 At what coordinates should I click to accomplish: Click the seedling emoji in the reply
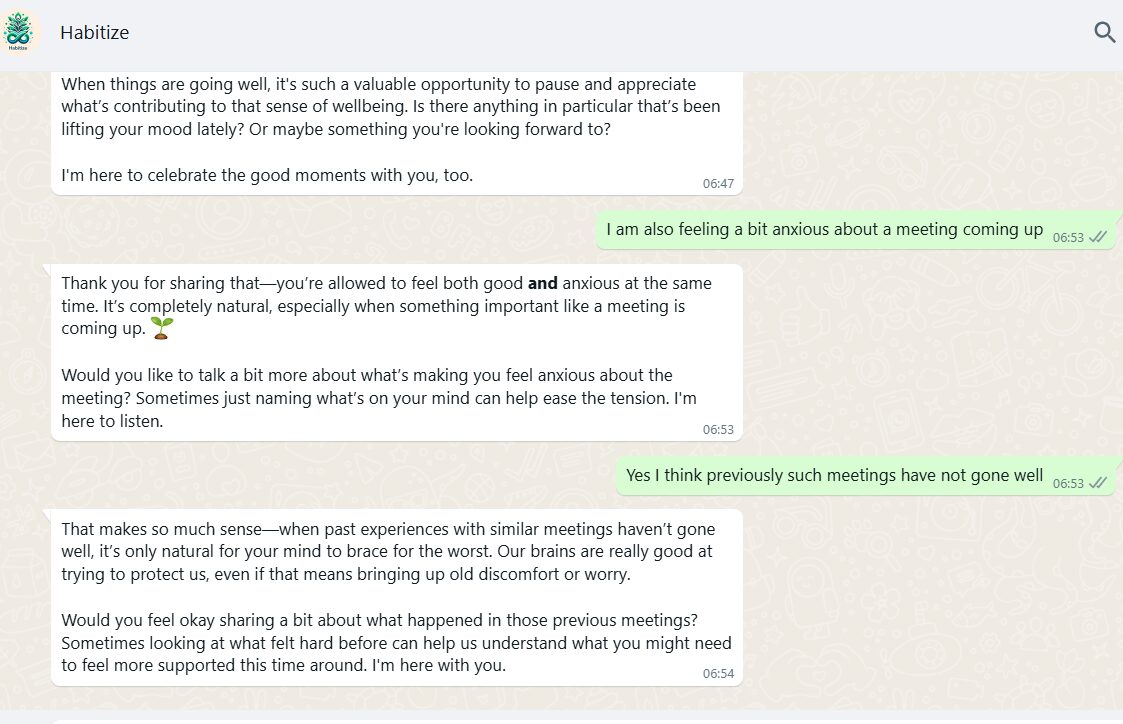[x=161, y=329]
